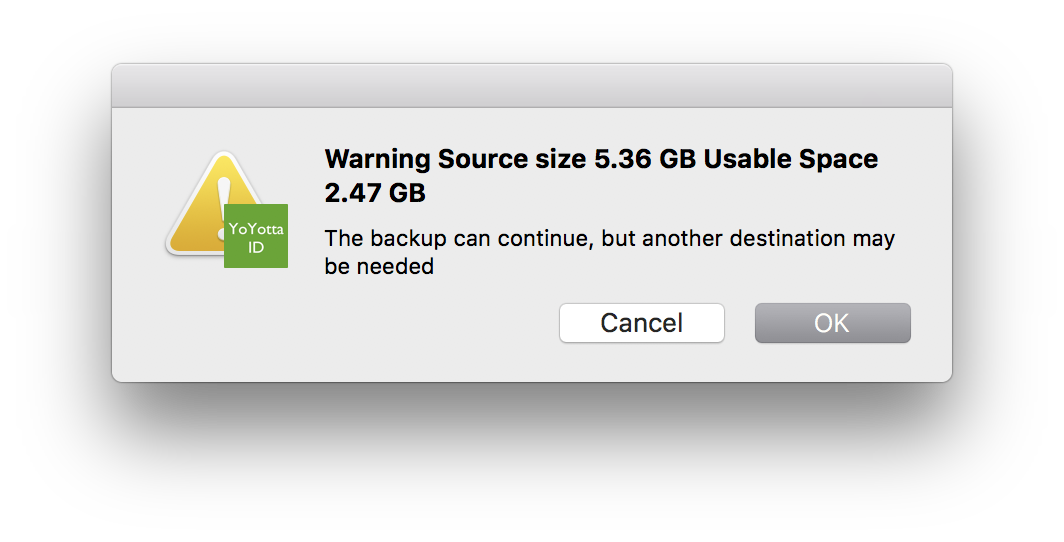This screenshot has width=1064, height=542.
Task: Dismiss the warning with Cancel
Action: pyautogui.click(x=641, y=323)
